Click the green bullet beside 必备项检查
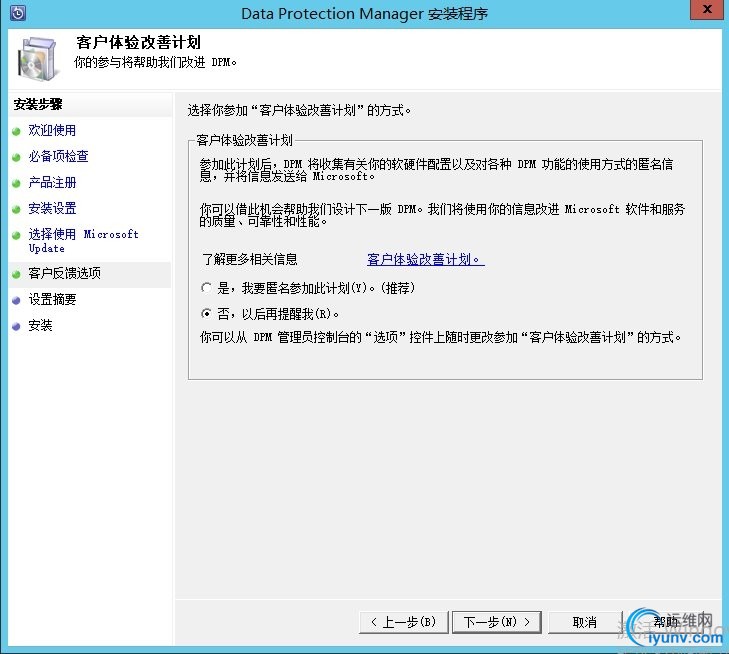 (16, 158)
